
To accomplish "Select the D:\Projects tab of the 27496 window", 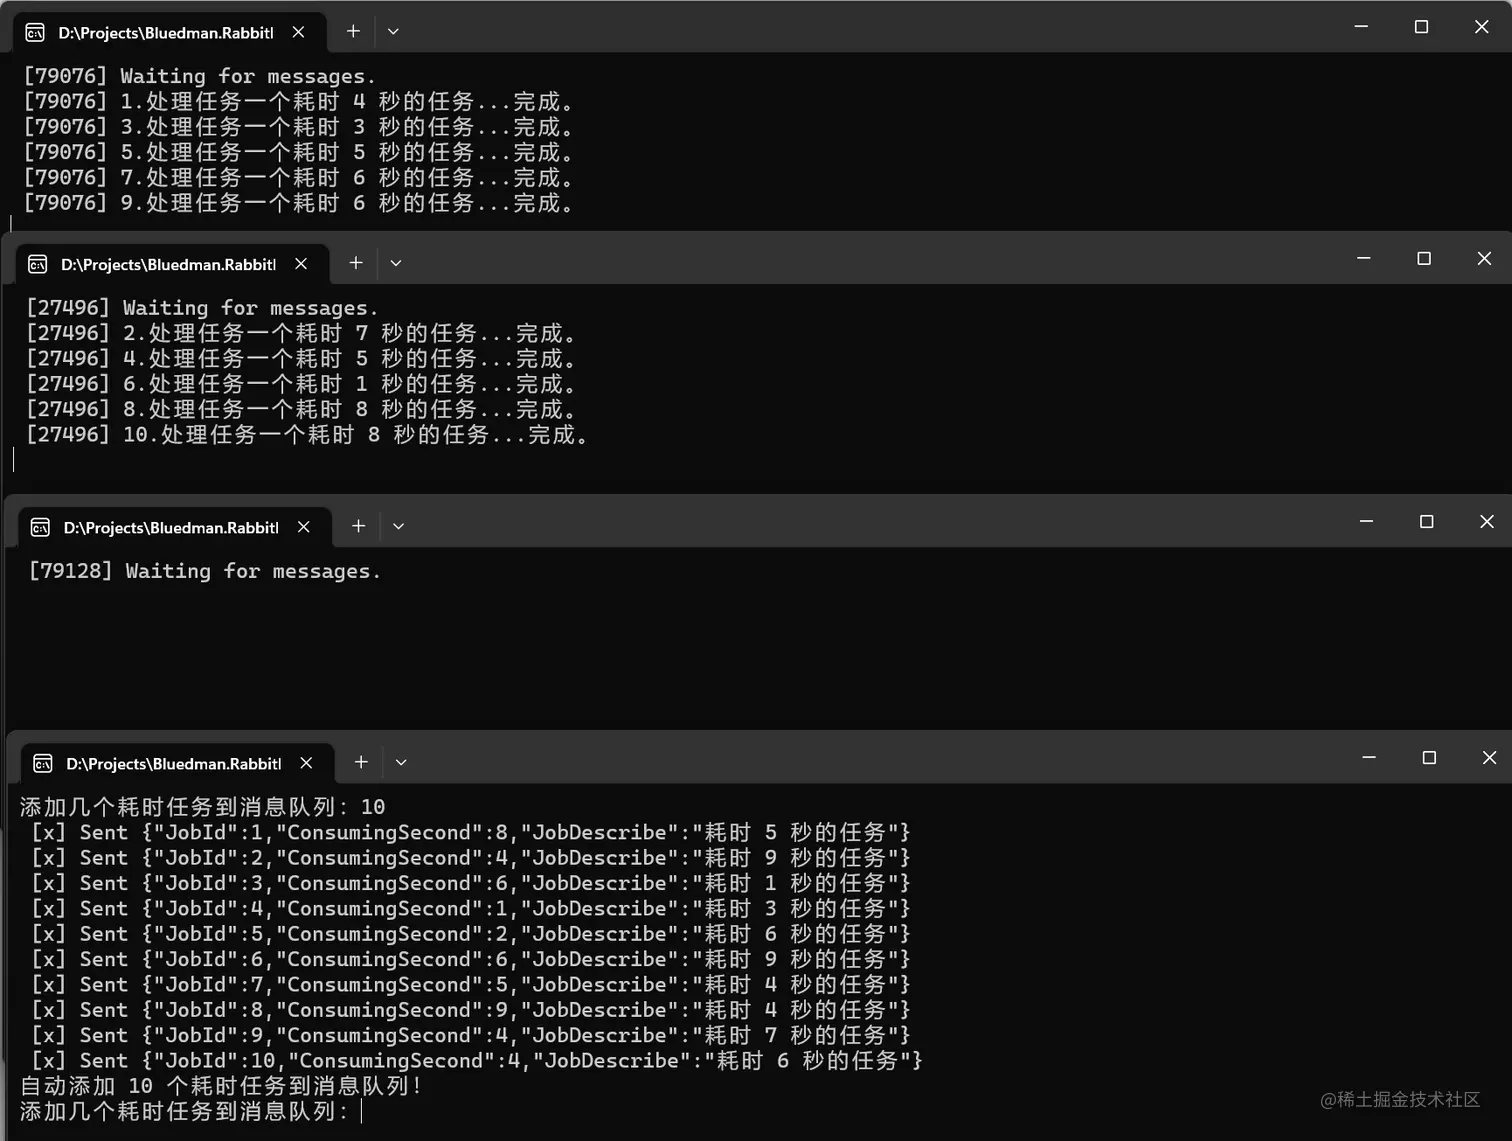I will 172,264.
